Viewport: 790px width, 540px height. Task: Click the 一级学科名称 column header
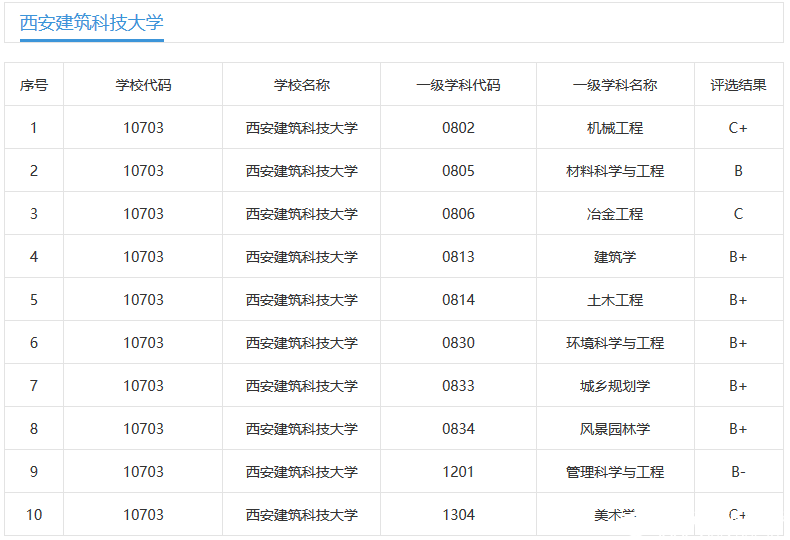615,85
